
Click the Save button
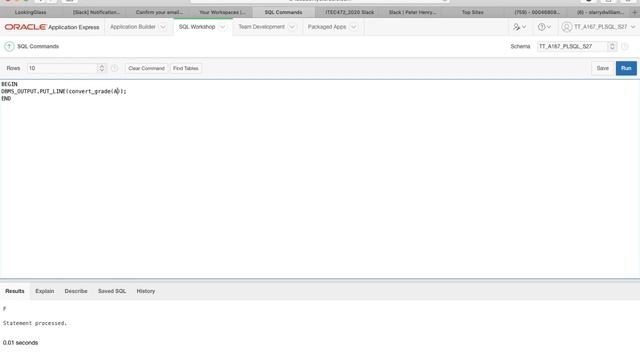602,68
